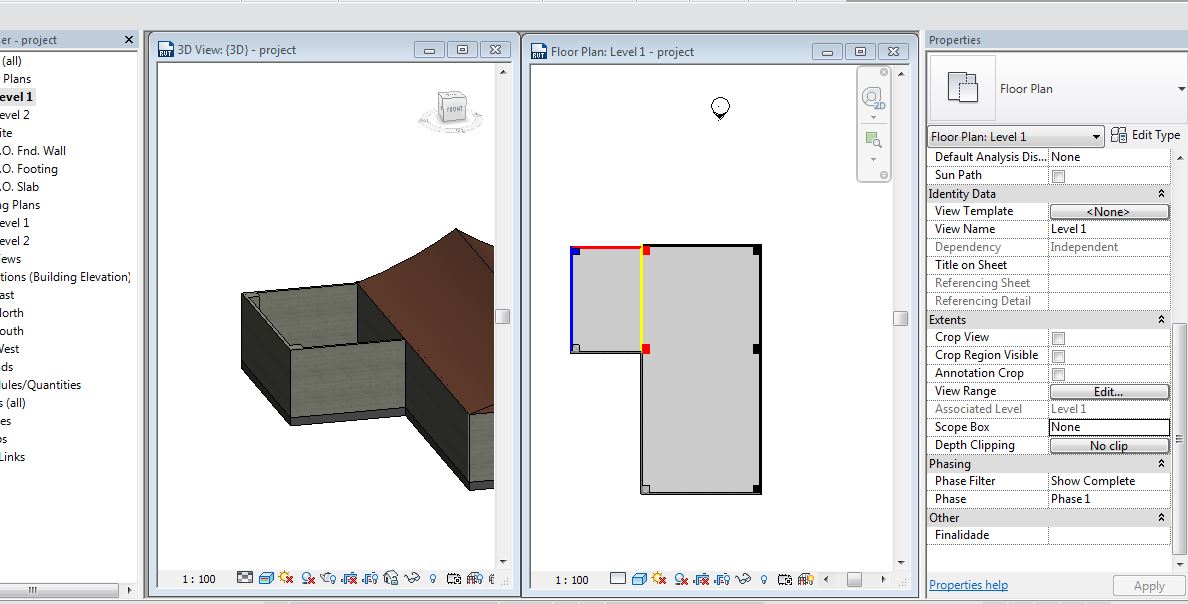Toggle the Show Crop Region icon
Viewport: 1188px width, 604px height.
pos(724,578)
